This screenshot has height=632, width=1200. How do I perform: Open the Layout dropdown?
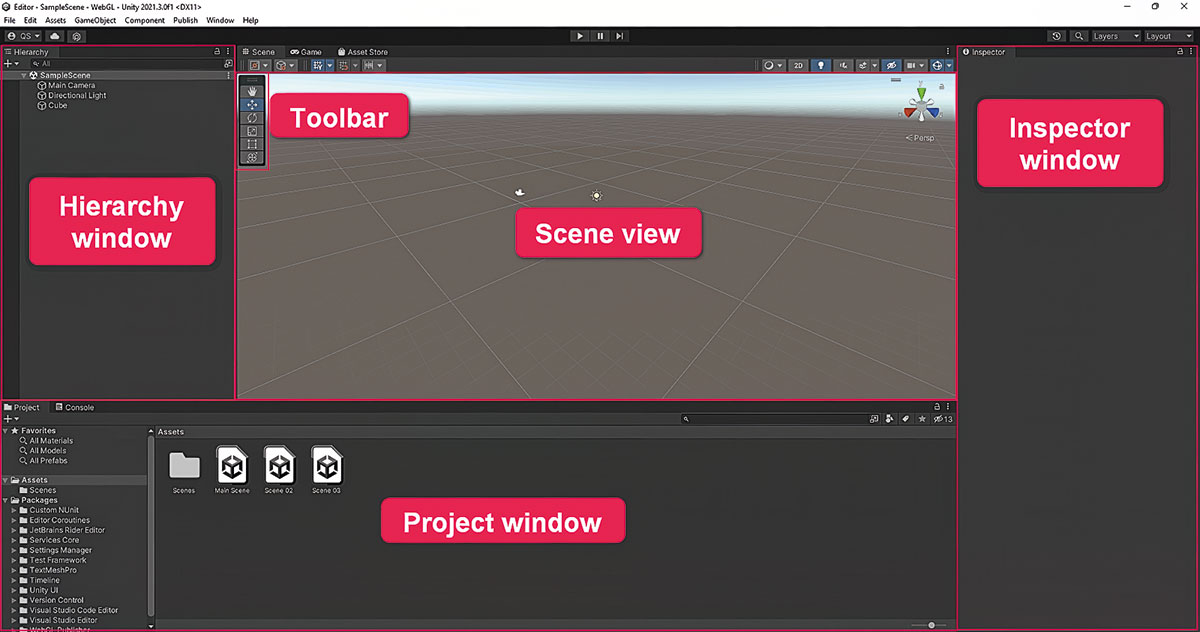pyautogui.click(x=1167, y=36)
